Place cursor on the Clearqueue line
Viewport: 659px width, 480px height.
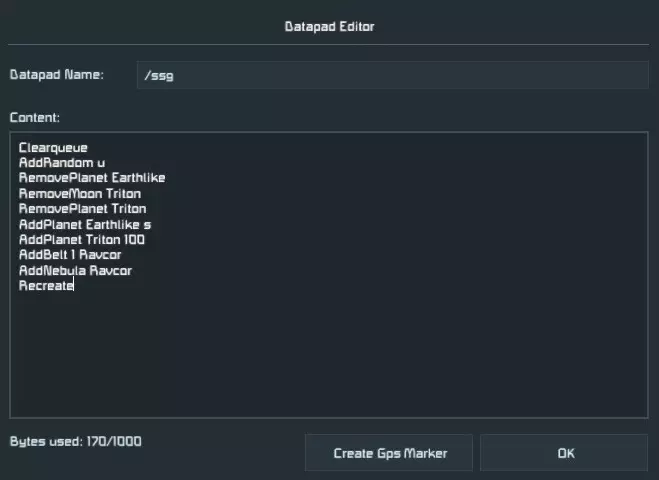tap(53, 148)
